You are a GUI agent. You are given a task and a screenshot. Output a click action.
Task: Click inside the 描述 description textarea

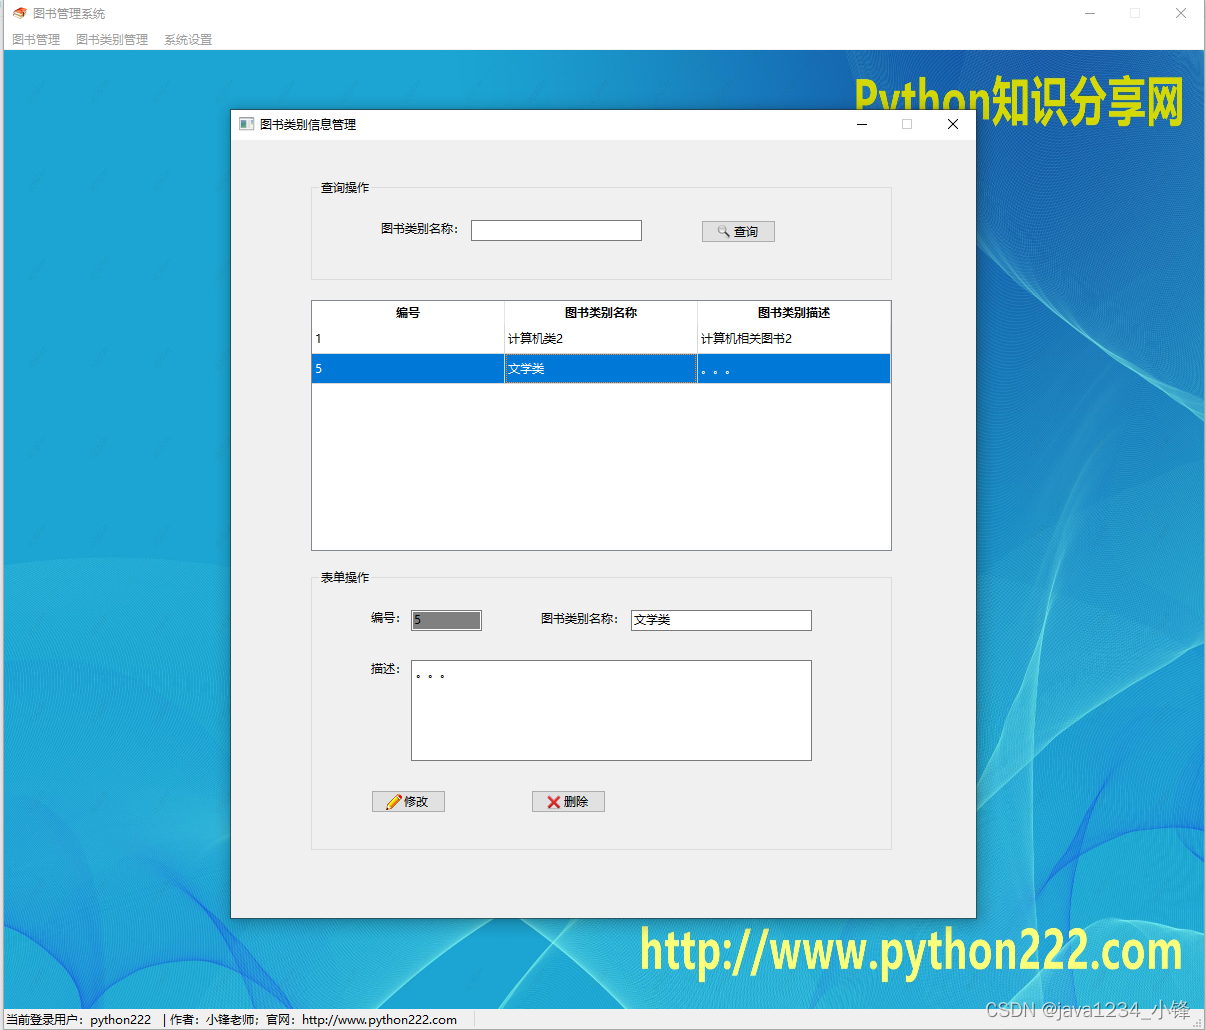pyautogui.click(x=610, y=710)
